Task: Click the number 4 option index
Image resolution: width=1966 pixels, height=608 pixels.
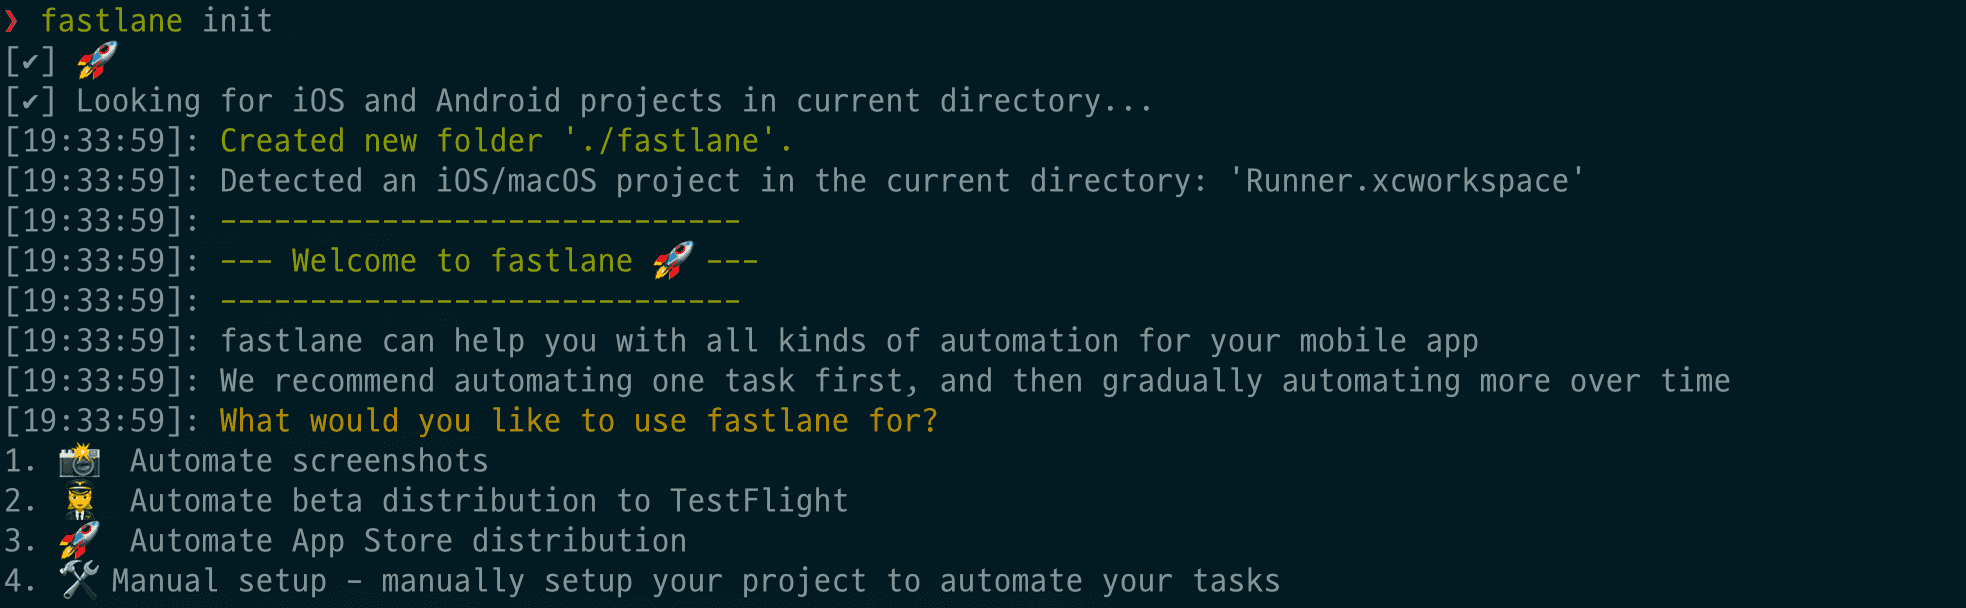Action: coord(15,581)
